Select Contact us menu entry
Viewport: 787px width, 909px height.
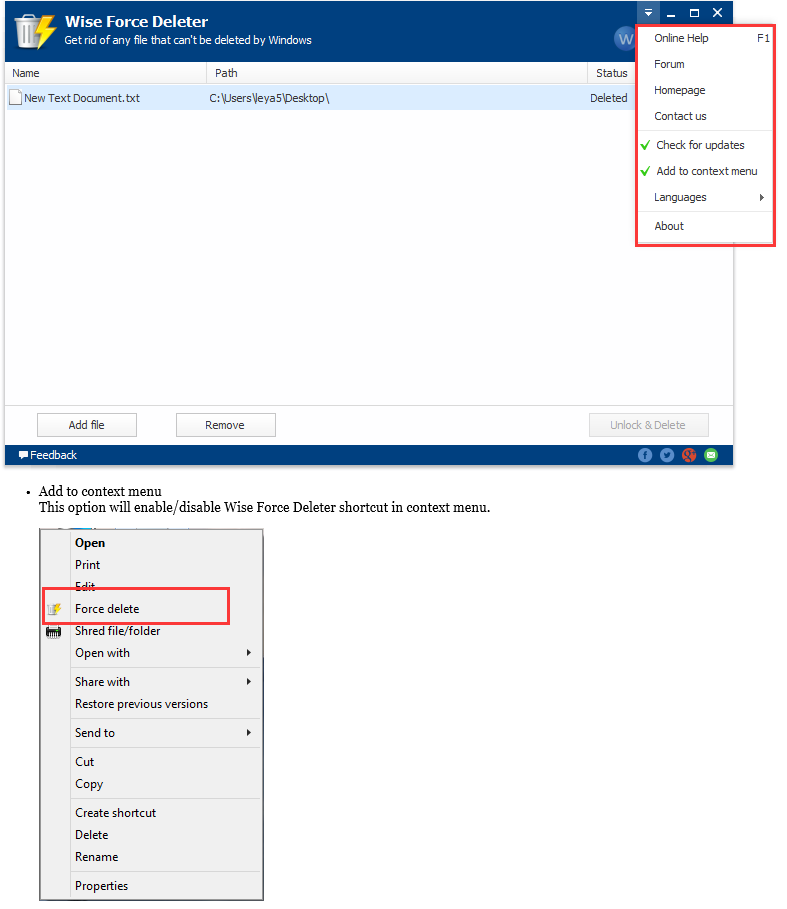click(705, 116)
